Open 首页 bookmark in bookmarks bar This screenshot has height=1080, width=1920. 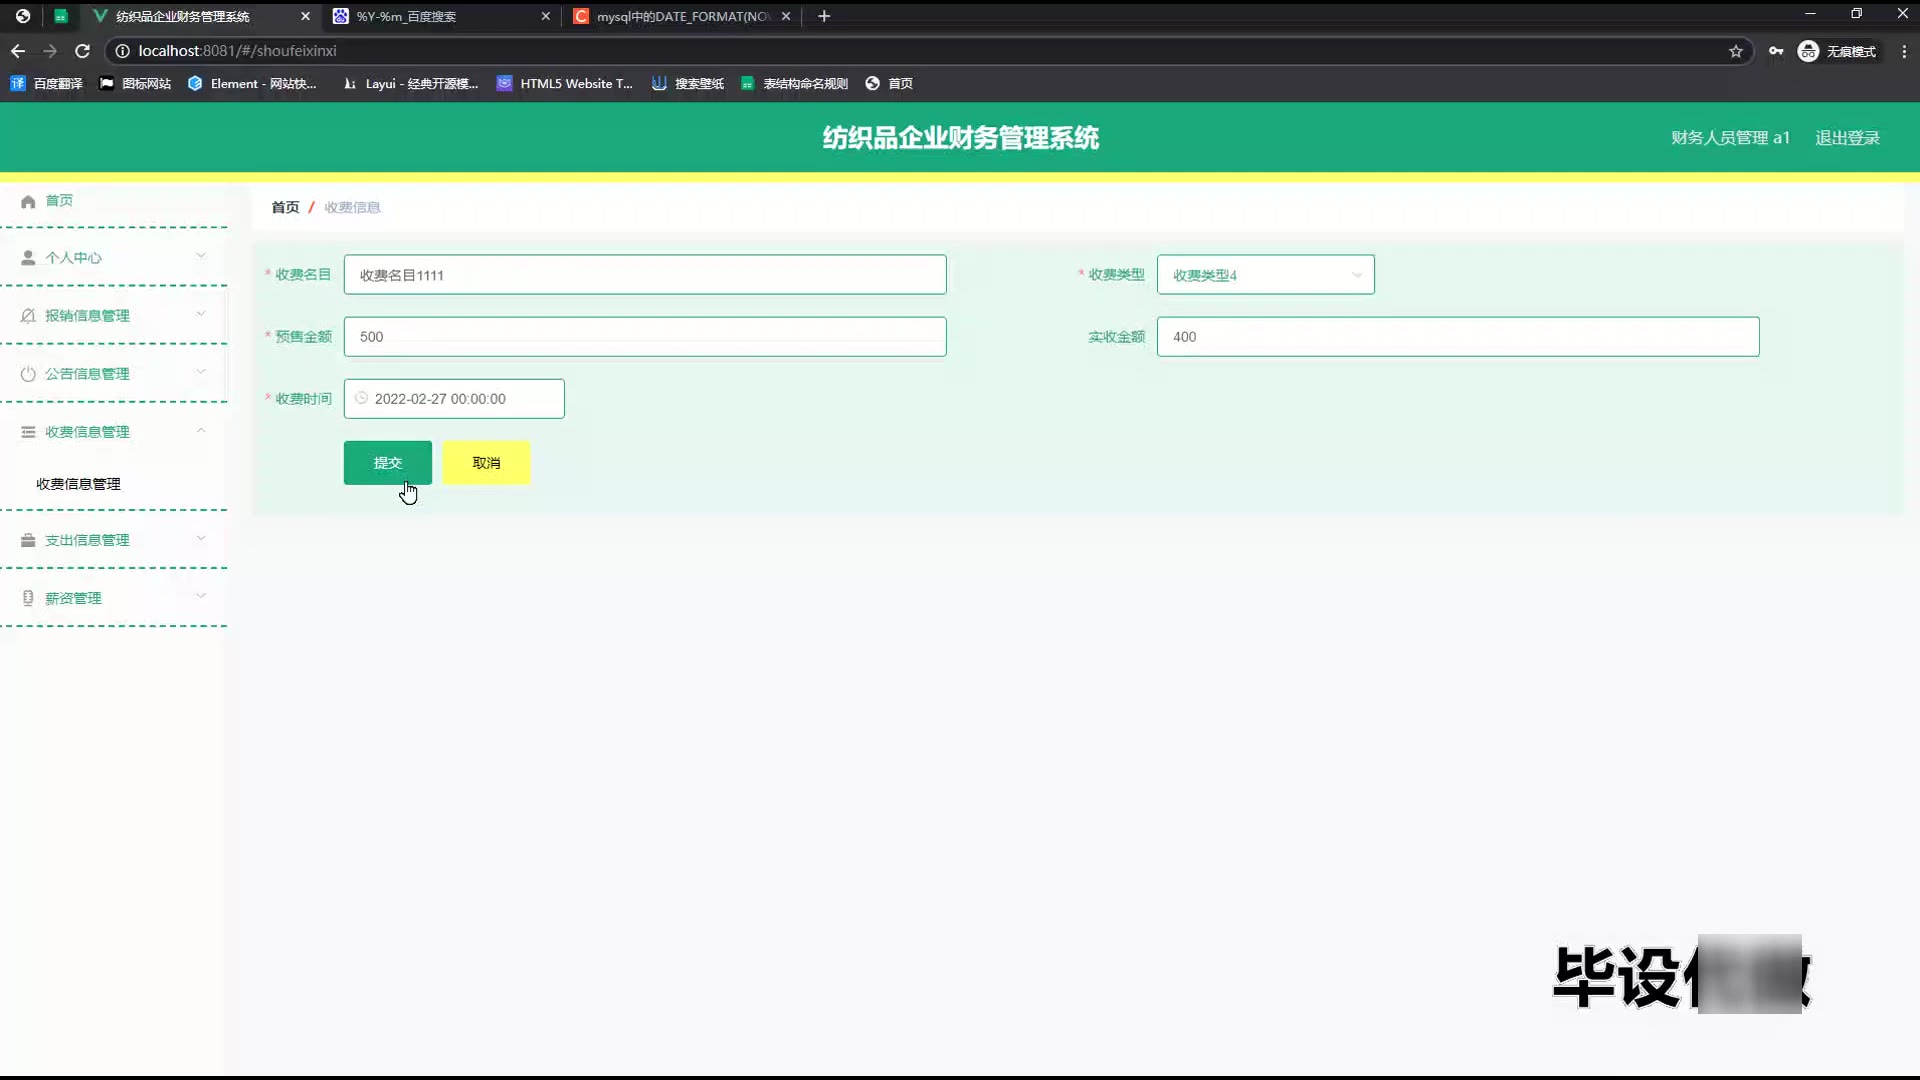[889, 84]
